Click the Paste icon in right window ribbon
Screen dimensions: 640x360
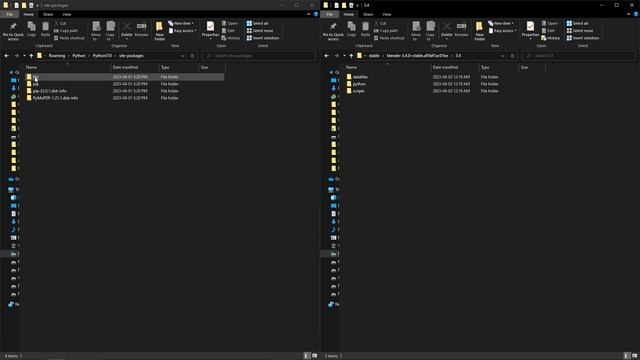pyautogui.click(x=365, y=30)
